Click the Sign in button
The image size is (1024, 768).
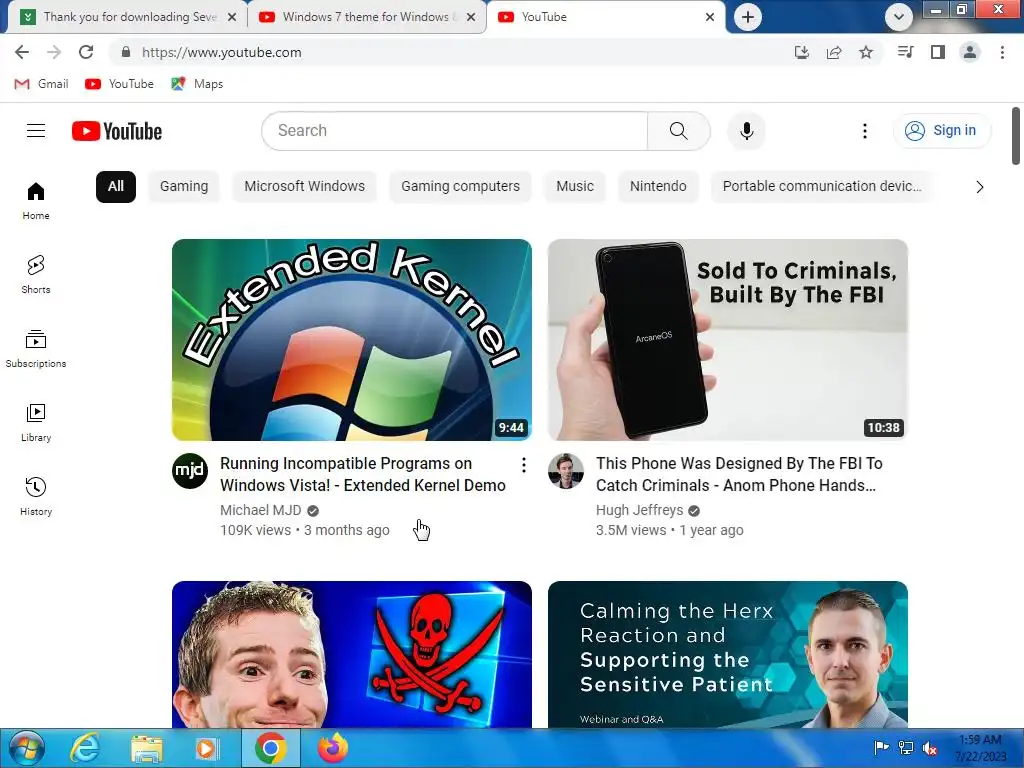(941, 131)
